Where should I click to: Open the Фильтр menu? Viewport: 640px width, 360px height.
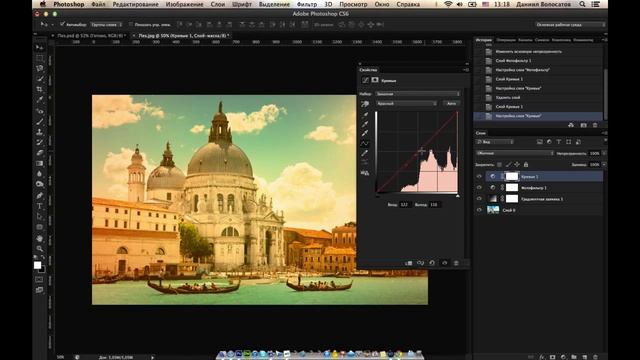coord(307,4)
